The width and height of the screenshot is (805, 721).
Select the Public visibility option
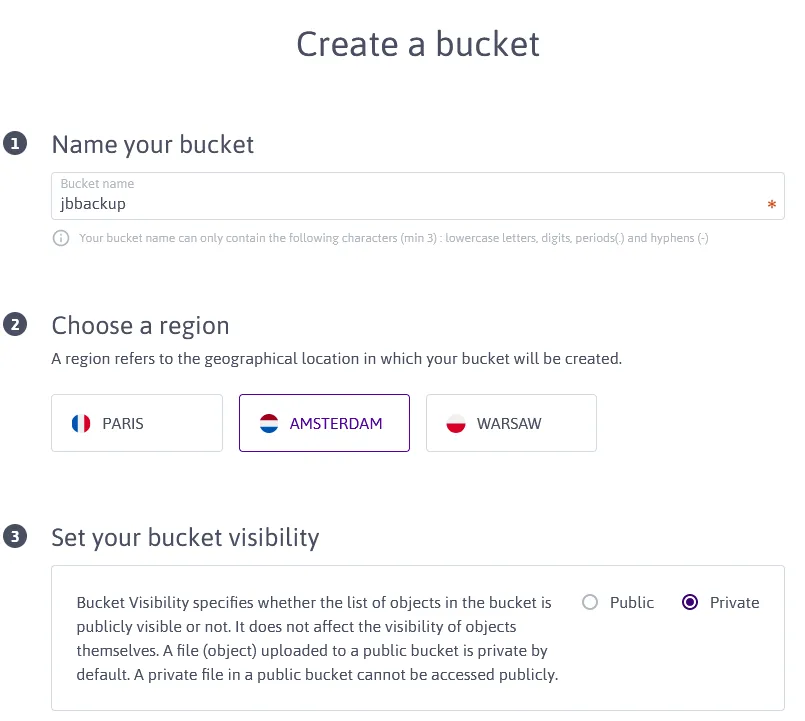coord(590,602)
